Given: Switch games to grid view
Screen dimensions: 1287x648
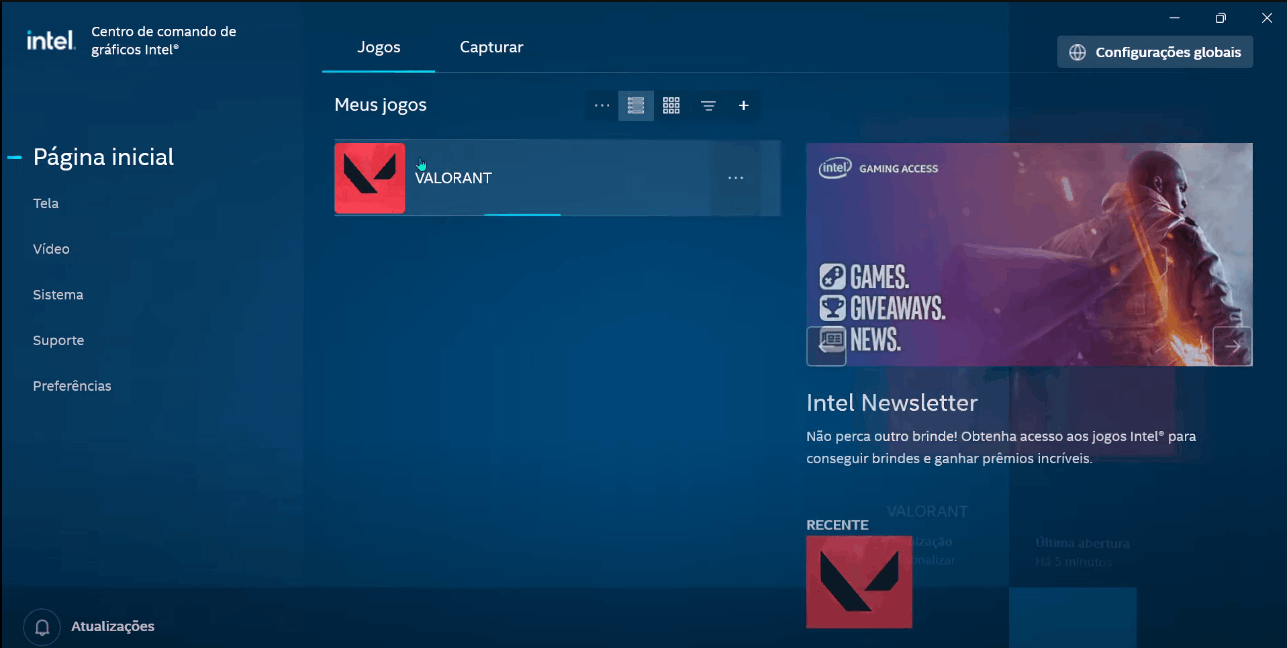Looking at the screenshot, I should point(671,106).
